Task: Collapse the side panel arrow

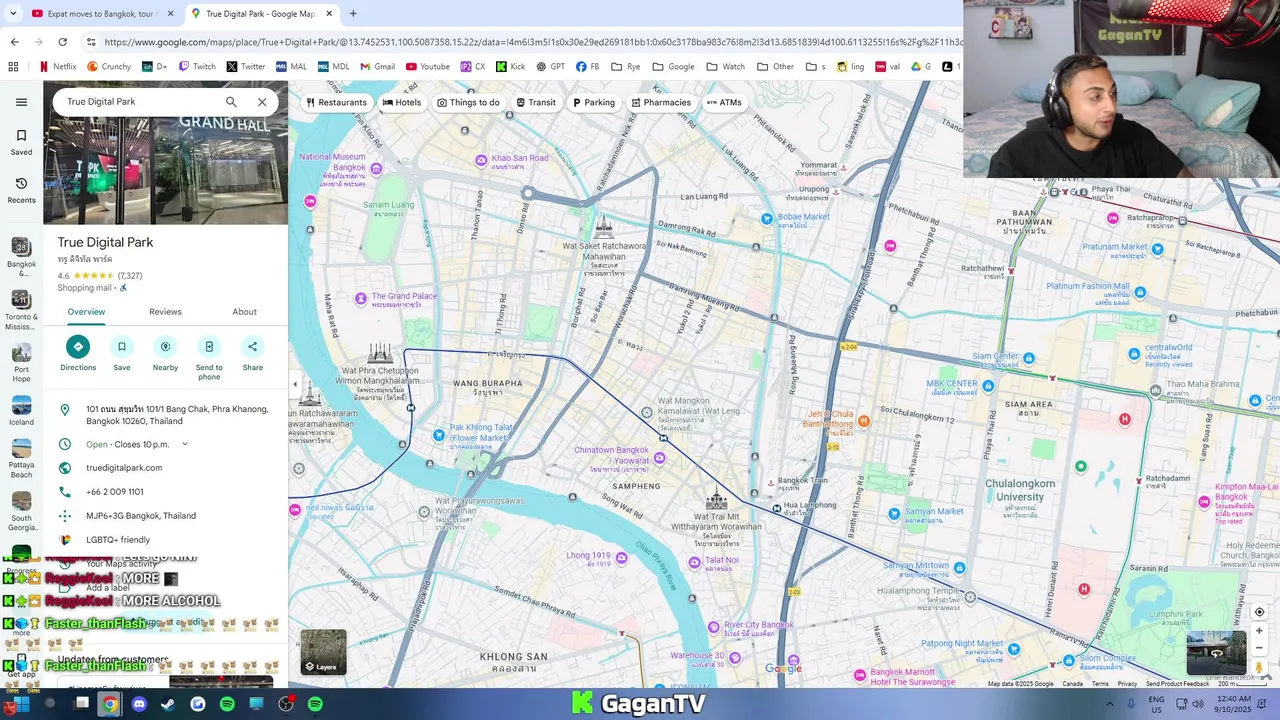Action: coord(294,384)
